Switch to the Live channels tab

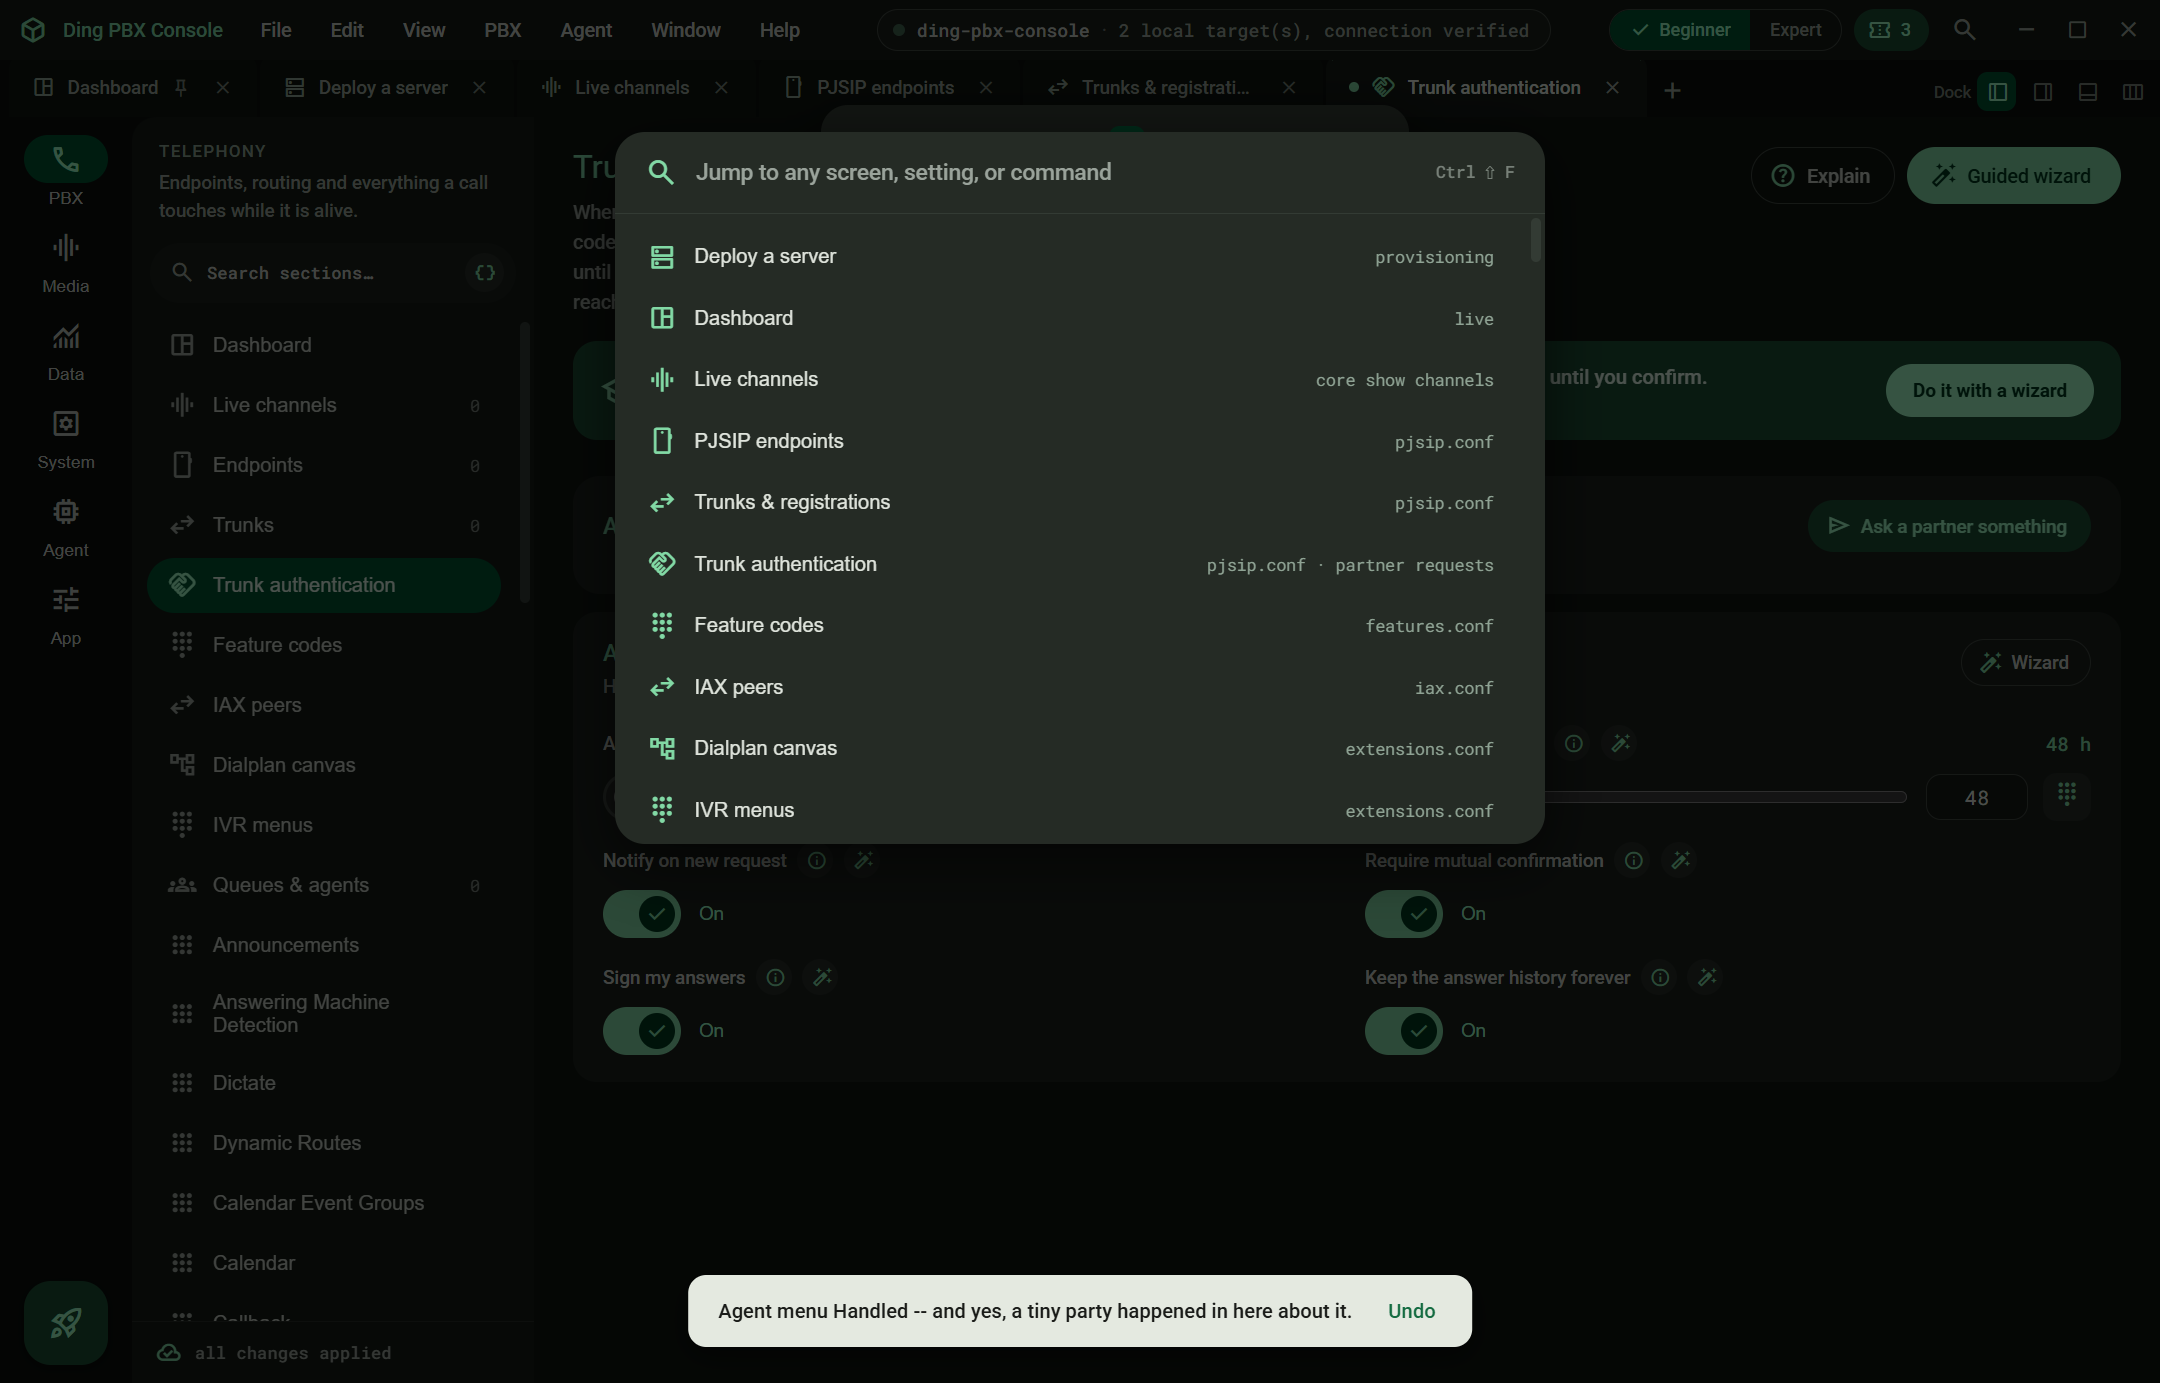point(632,88)
